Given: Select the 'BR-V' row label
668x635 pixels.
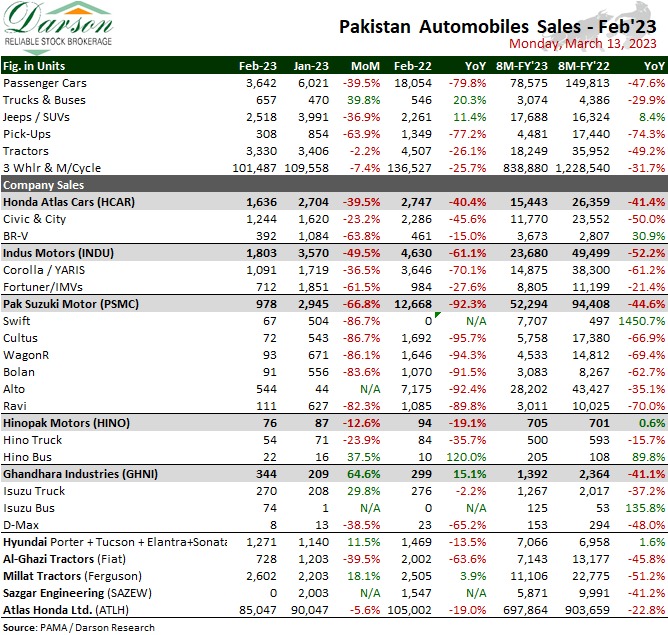Looking at the screenshot, I should (15, 236).
